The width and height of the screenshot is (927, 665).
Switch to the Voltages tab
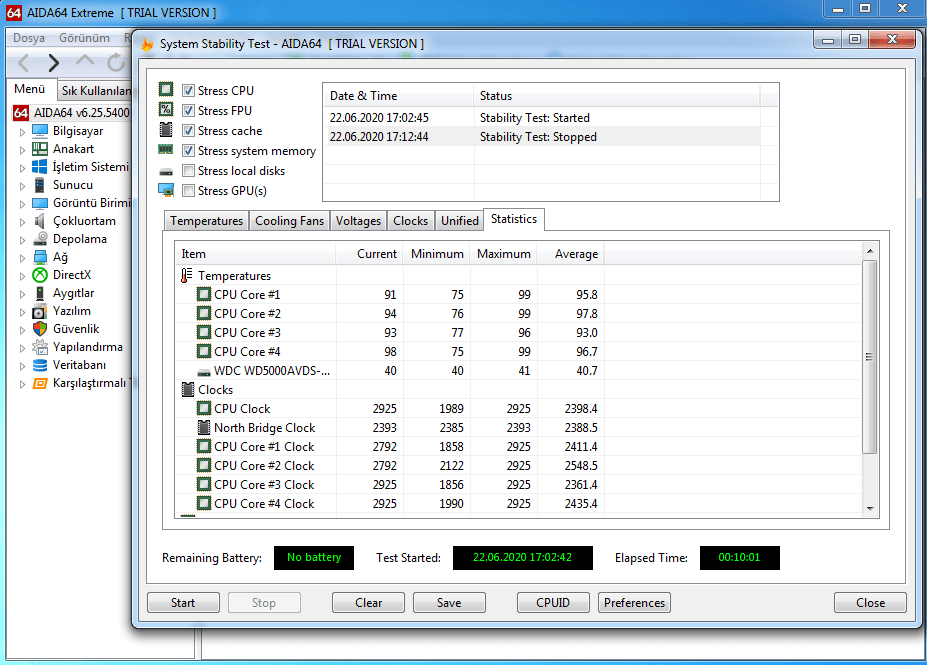(358, 220)
